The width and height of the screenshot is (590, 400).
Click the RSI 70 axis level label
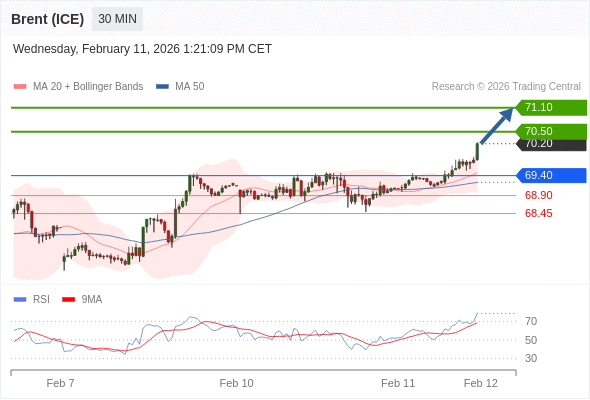point(531,321)
